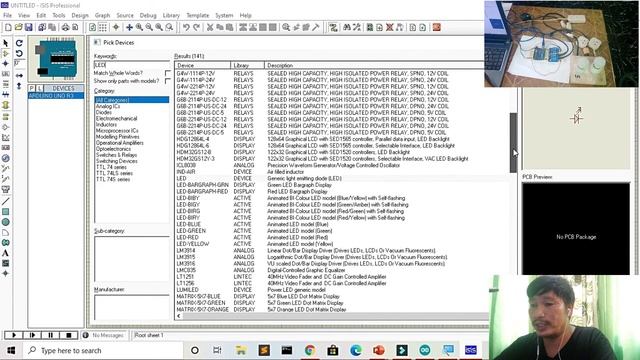The image size is (640, 360).
Task: Click the results list vertical scrollbar thumb
Action: [513, 142]
